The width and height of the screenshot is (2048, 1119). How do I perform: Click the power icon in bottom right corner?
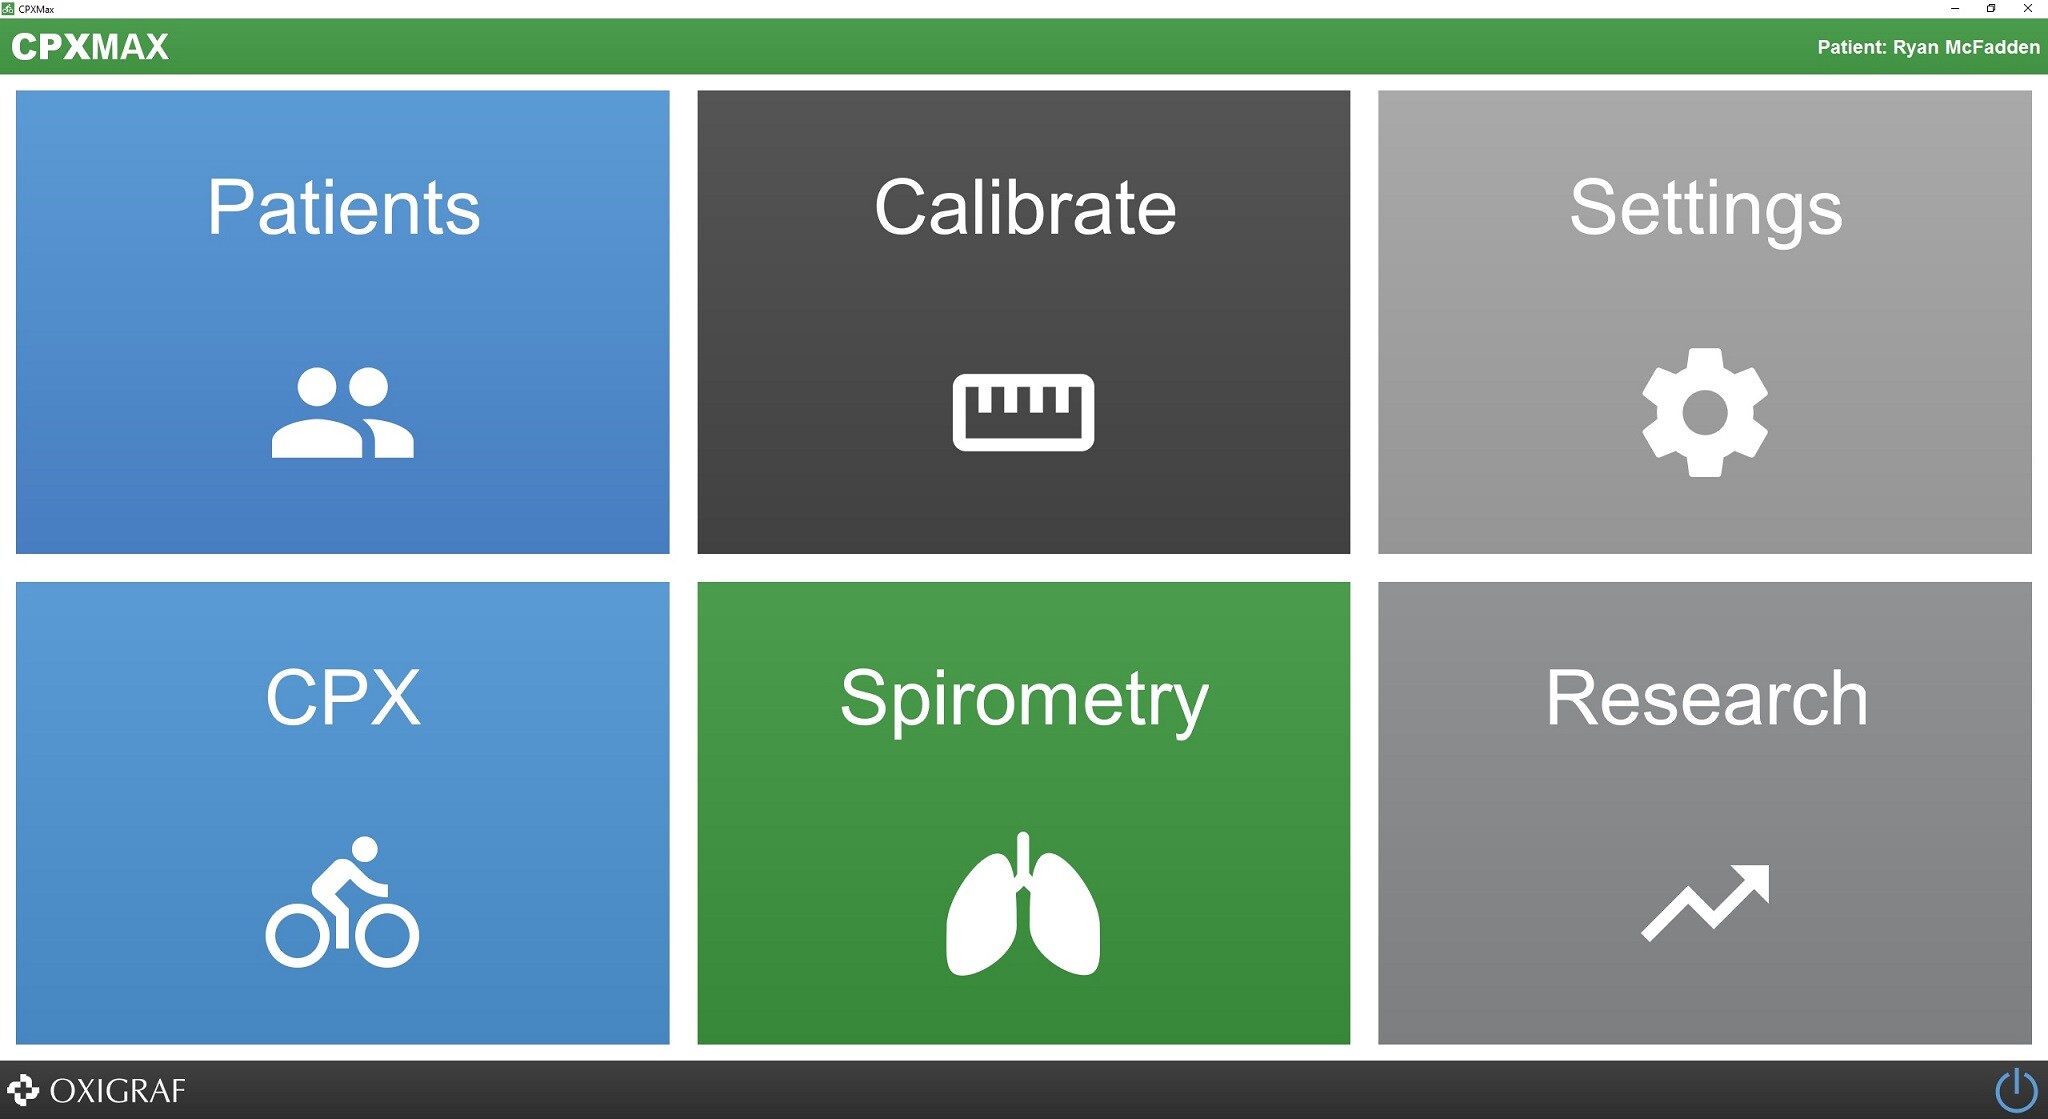tap(2017, 1090)
